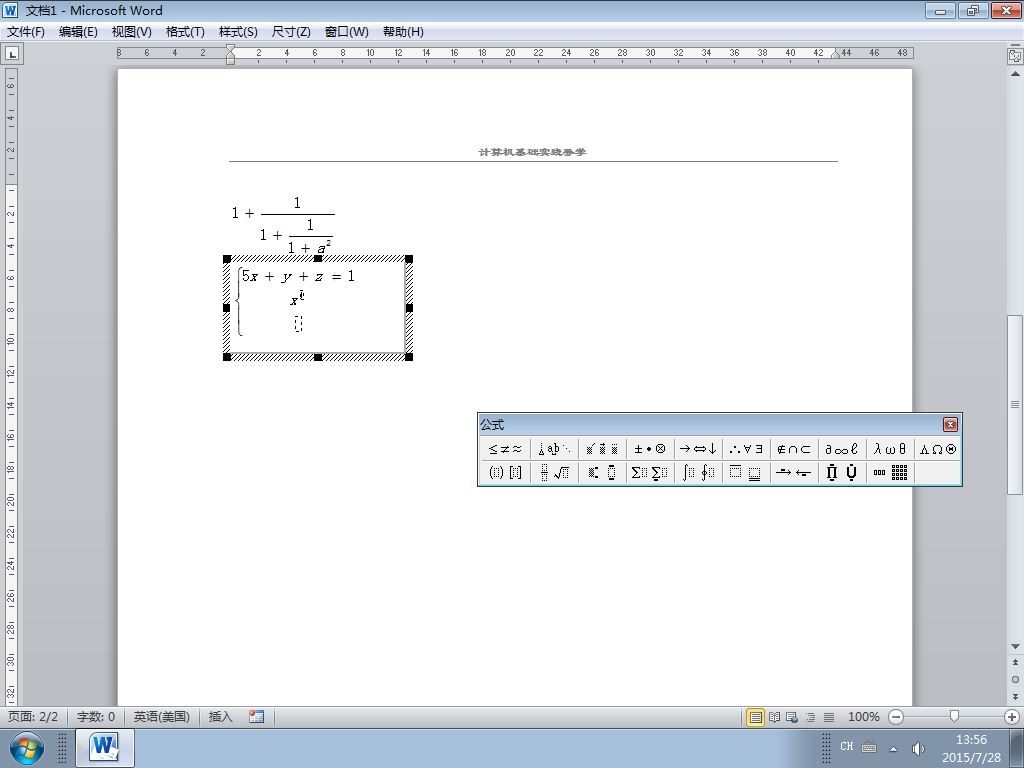Screen dimensions: 1024x768
Task: Click the zoom in plus button
Action: pos(1012,717)
